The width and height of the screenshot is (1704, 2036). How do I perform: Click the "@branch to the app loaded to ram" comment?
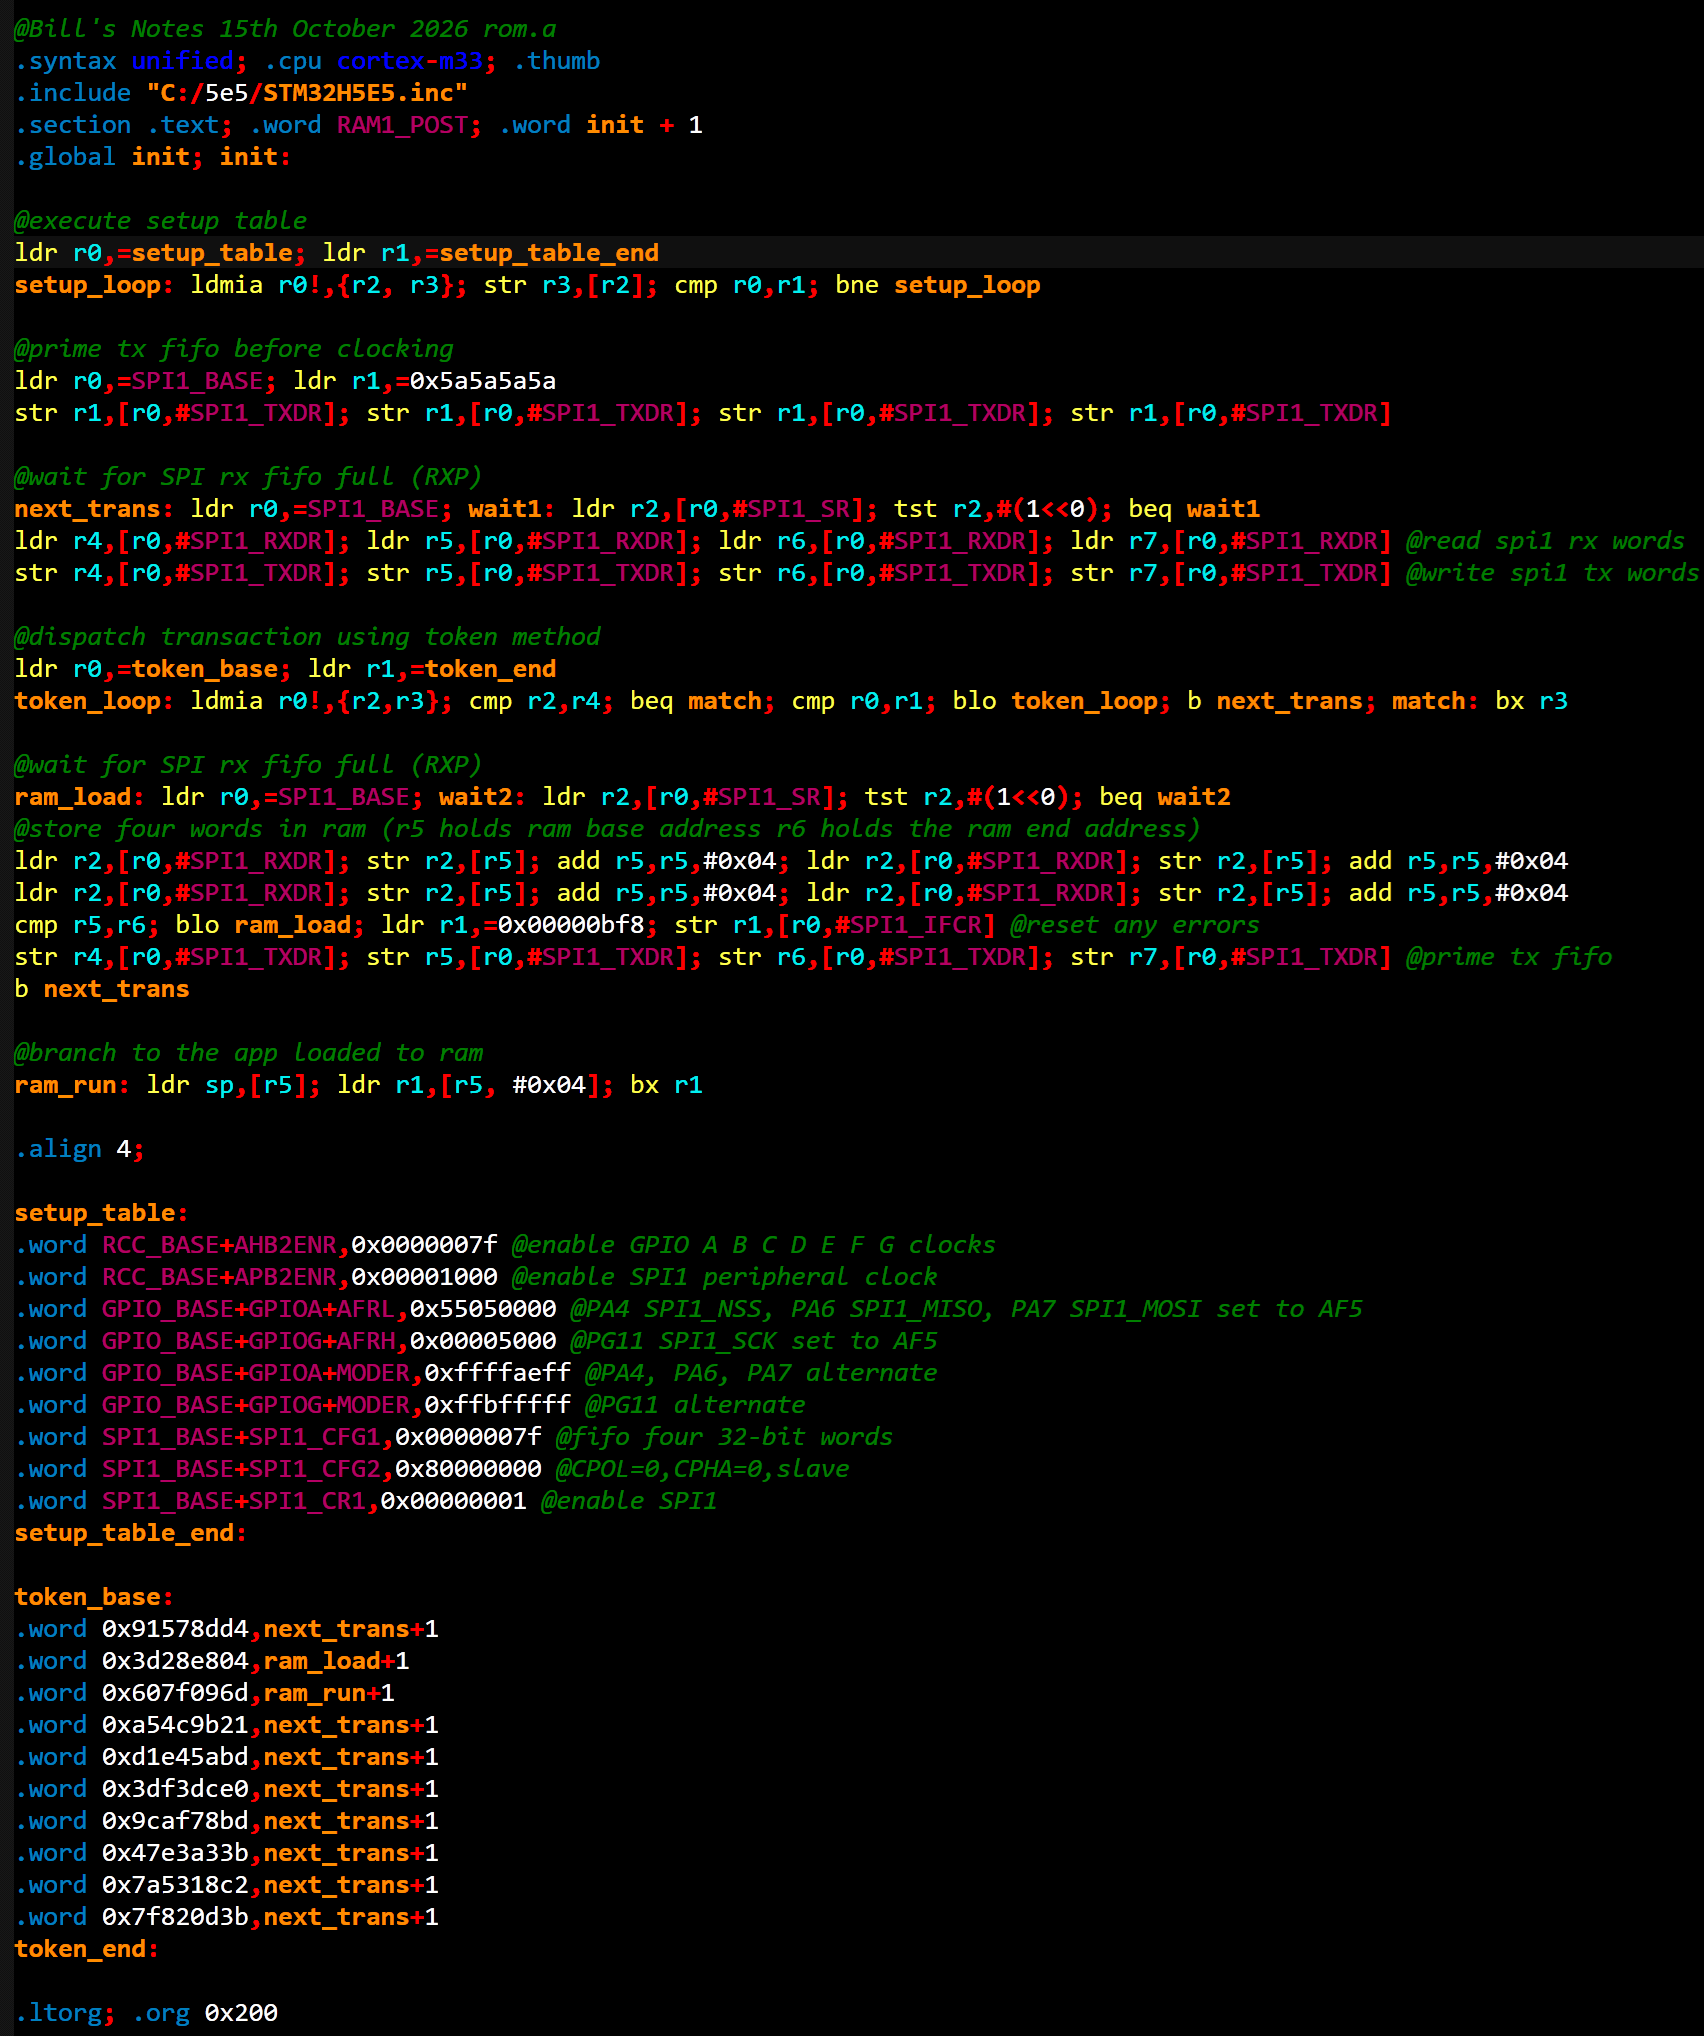click(x=249, y=1053)
